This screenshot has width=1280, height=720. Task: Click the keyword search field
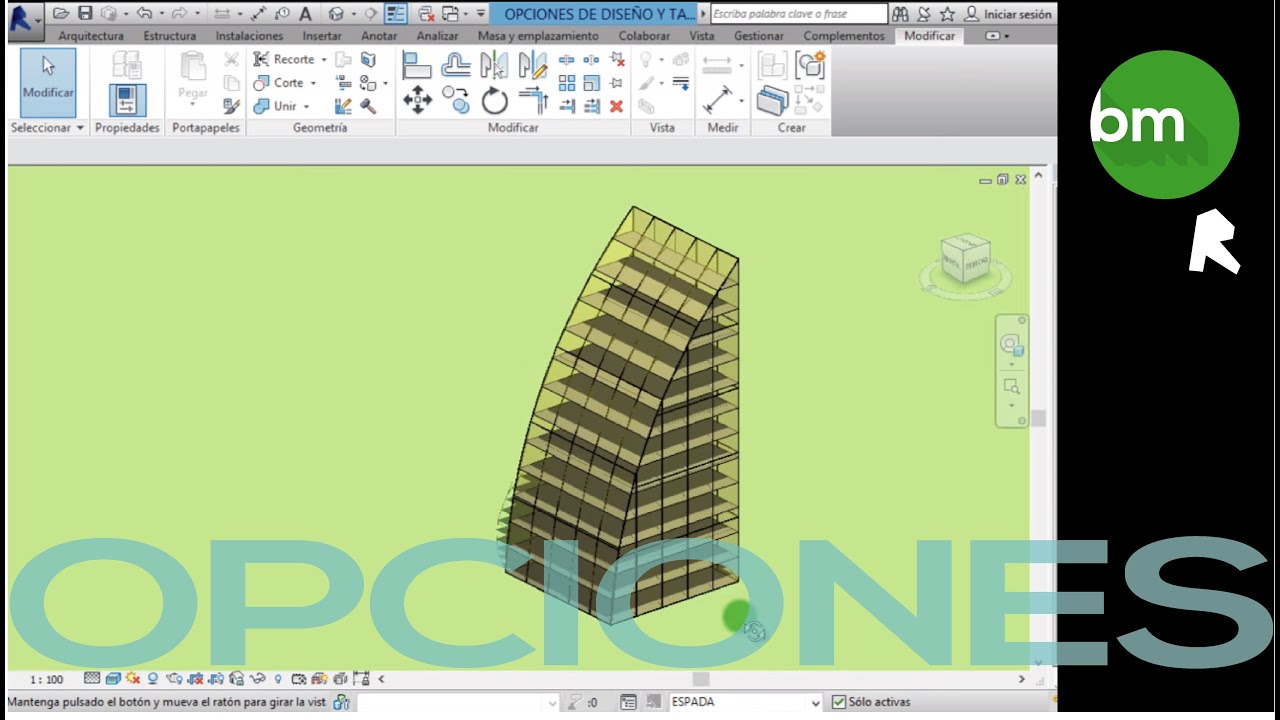pos(799,14)
